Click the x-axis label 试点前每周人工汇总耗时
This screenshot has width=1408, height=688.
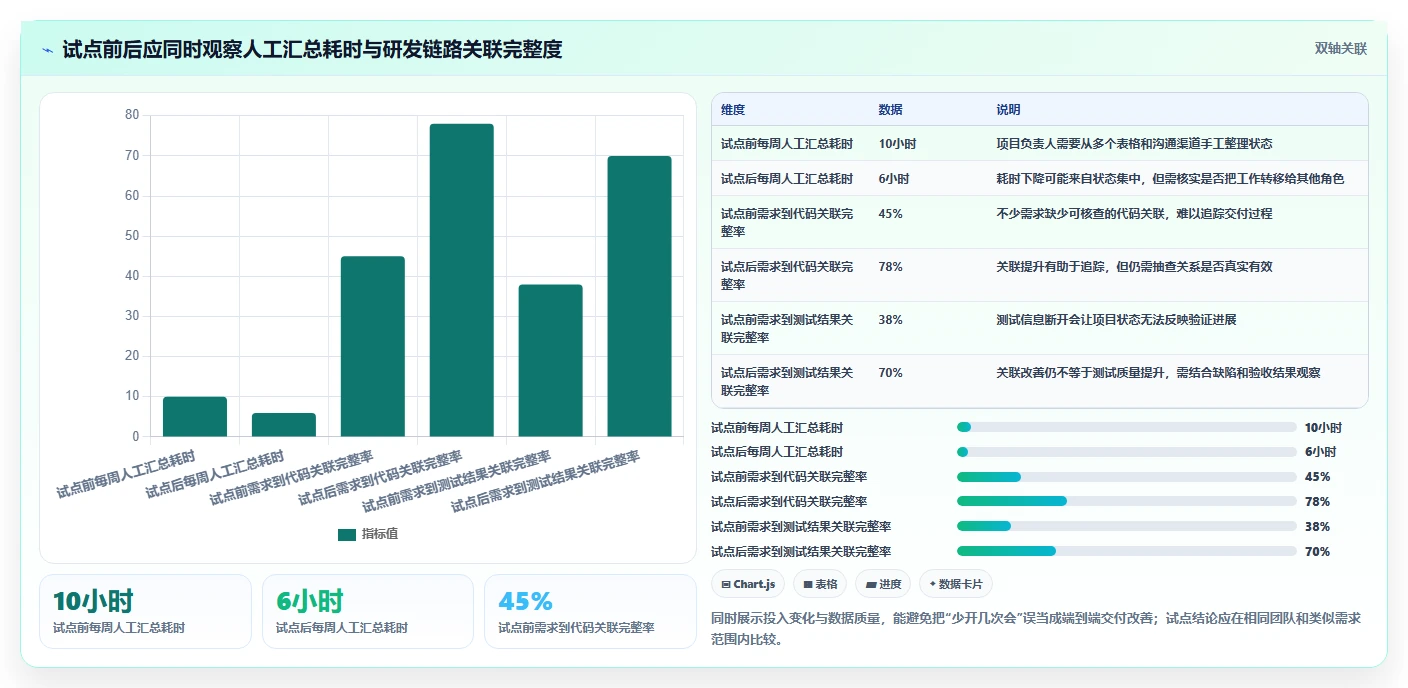126,475
